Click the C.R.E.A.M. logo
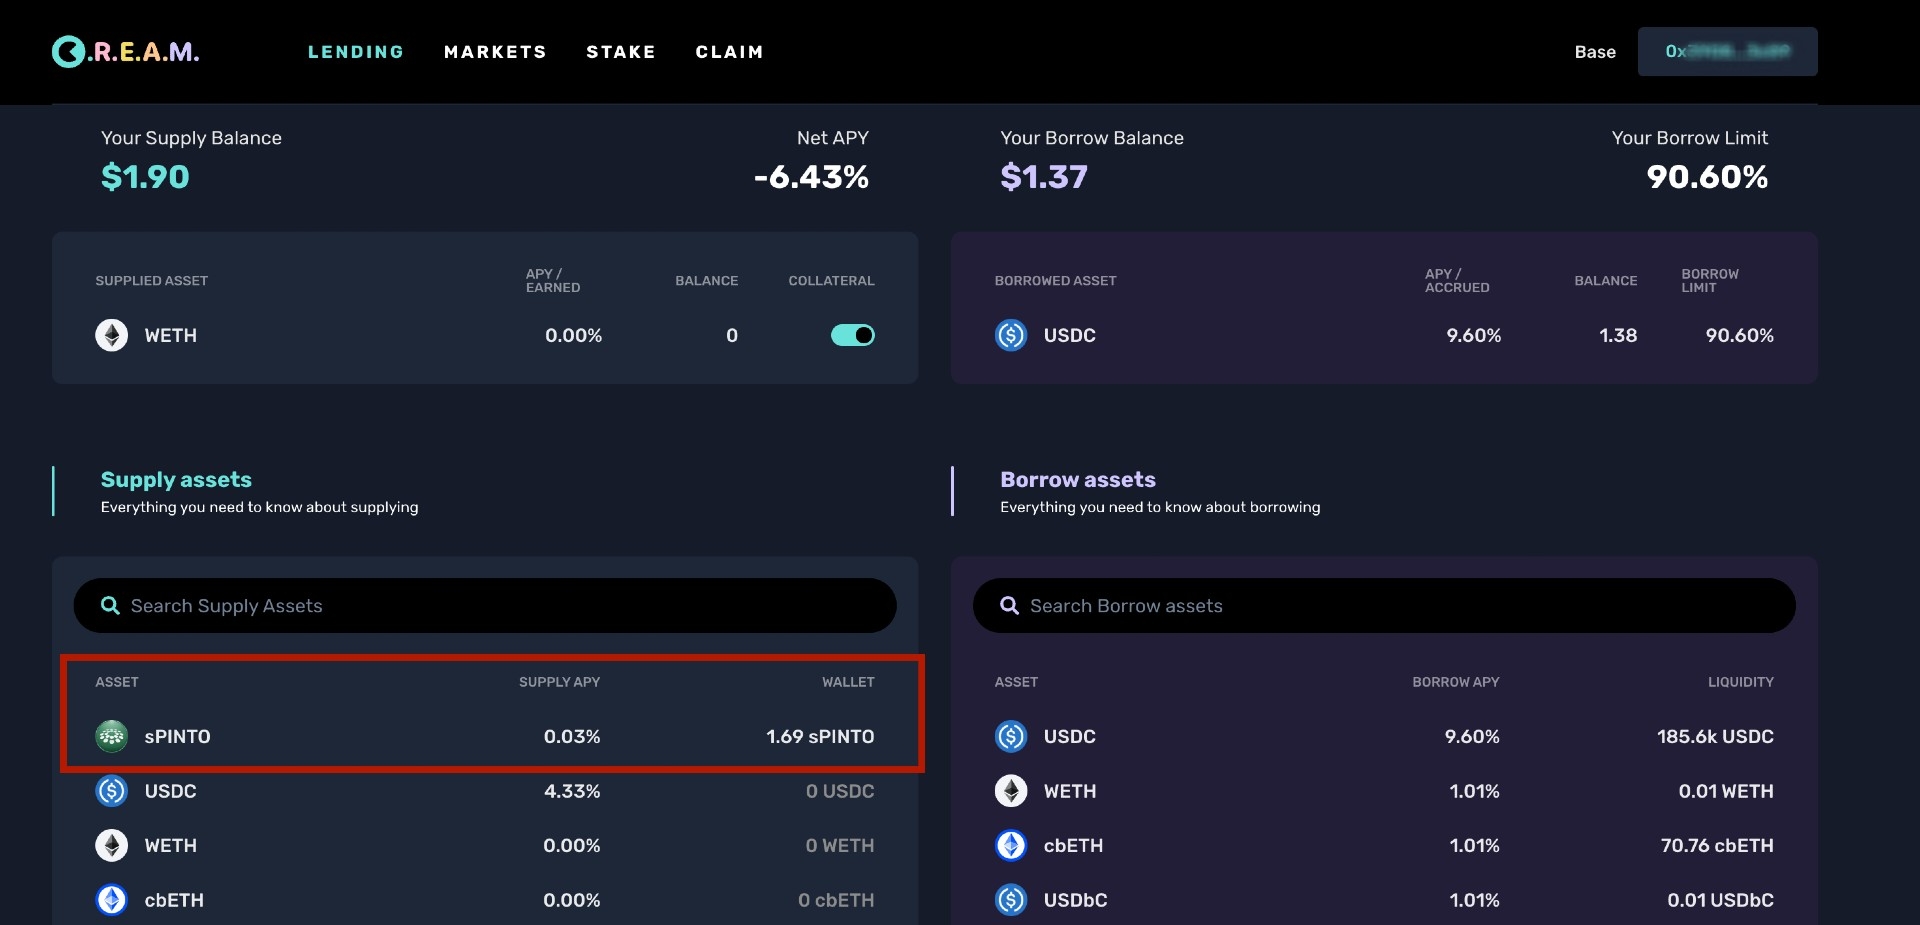This screenshot has height=925, width=1920. (125, 52)
